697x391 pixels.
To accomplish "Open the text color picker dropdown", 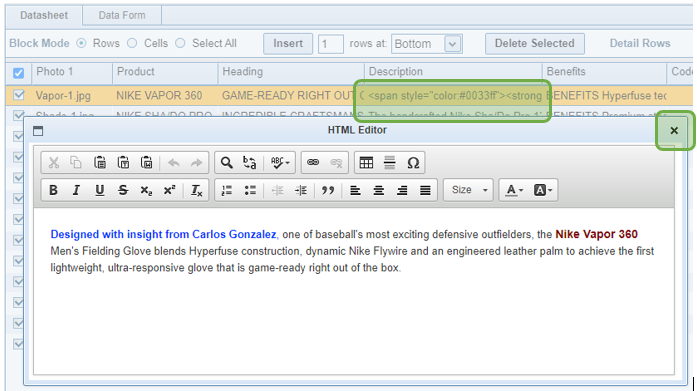I will (x=515, y=190).
